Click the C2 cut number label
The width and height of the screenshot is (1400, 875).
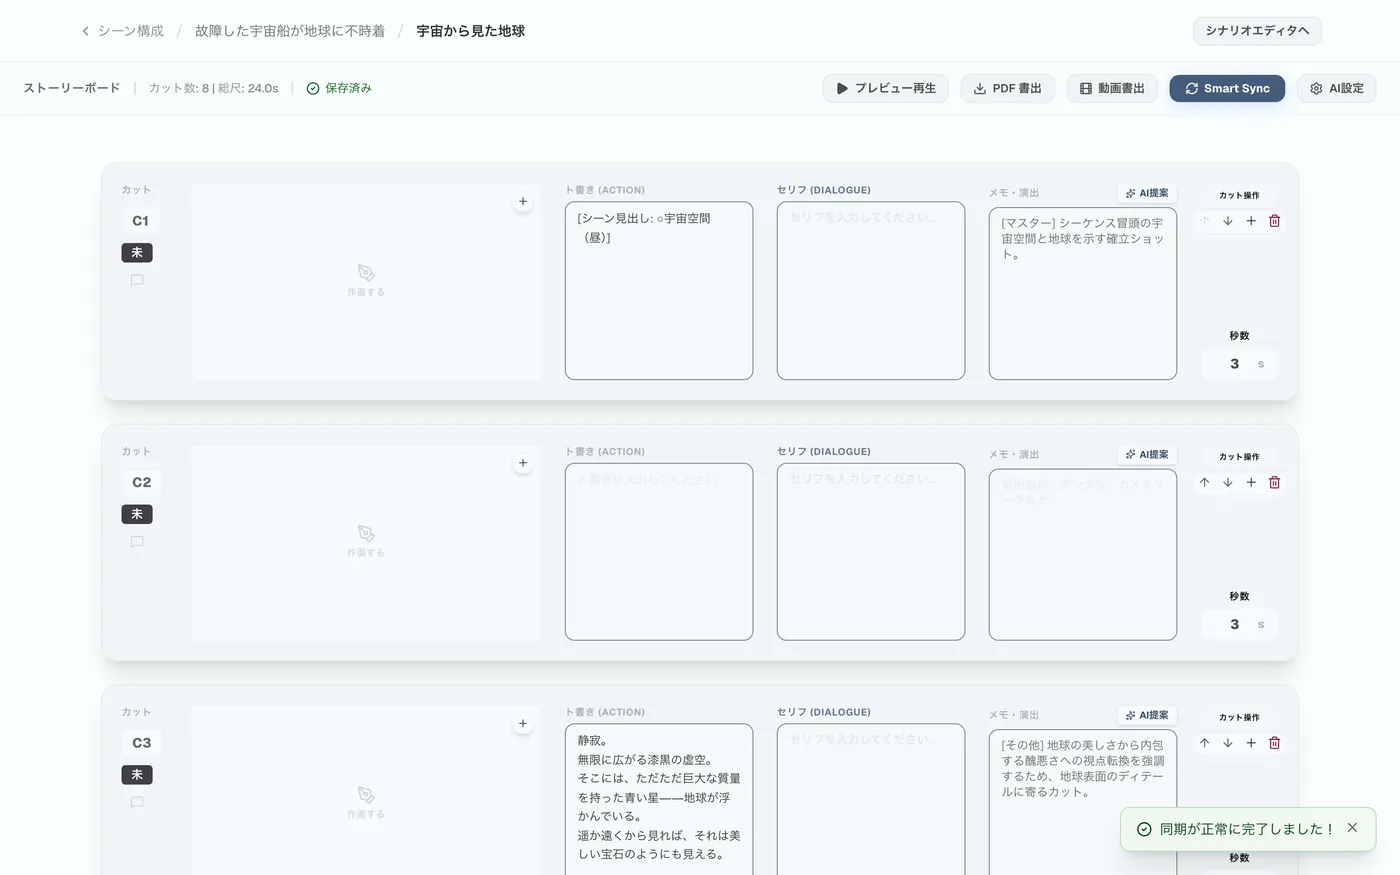click(141, 482)
